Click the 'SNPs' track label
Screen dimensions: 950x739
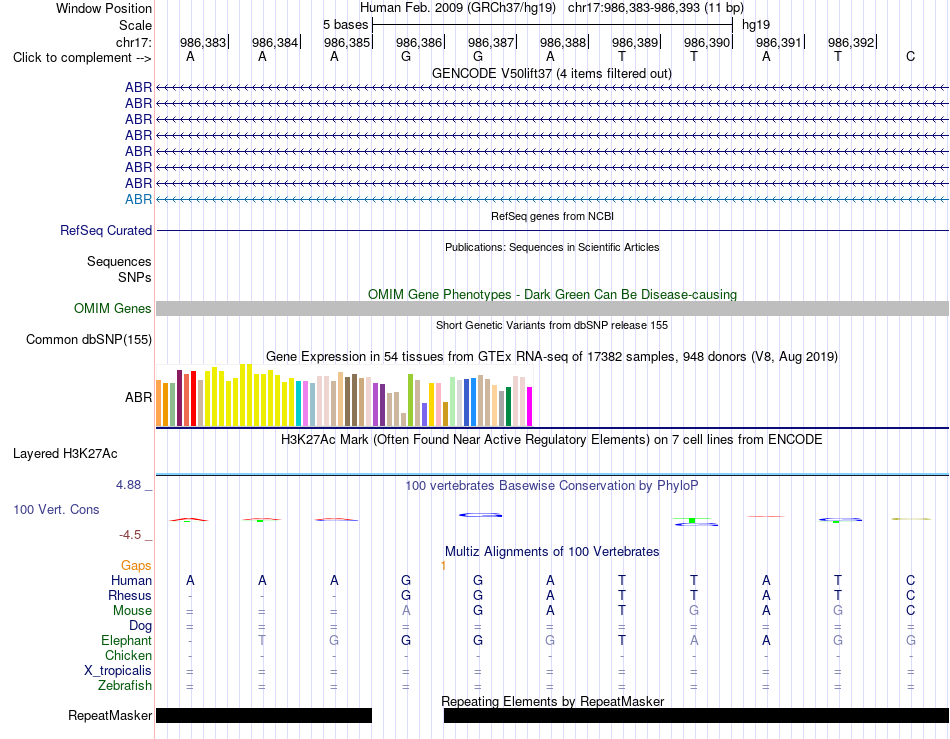click(x=135, y=277)
